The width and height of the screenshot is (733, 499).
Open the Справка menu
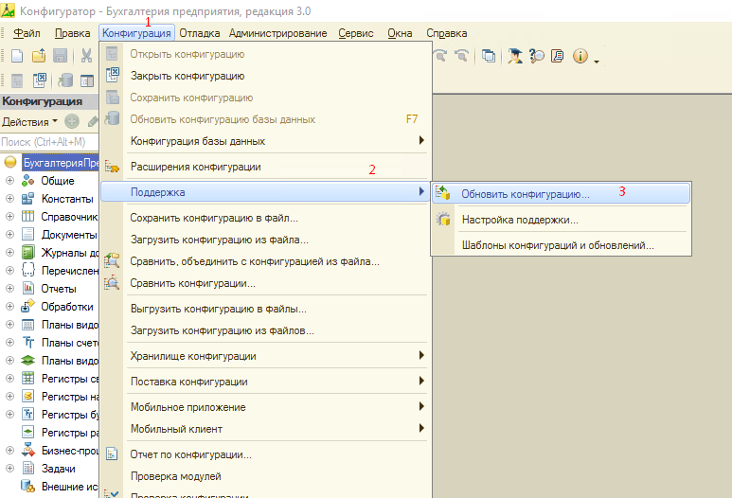(446, 33)
